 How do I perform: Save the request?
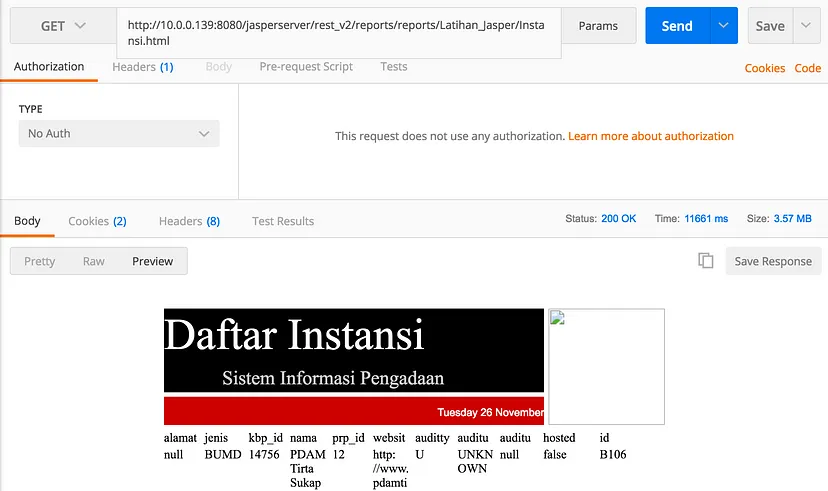(x=770, y=26)
